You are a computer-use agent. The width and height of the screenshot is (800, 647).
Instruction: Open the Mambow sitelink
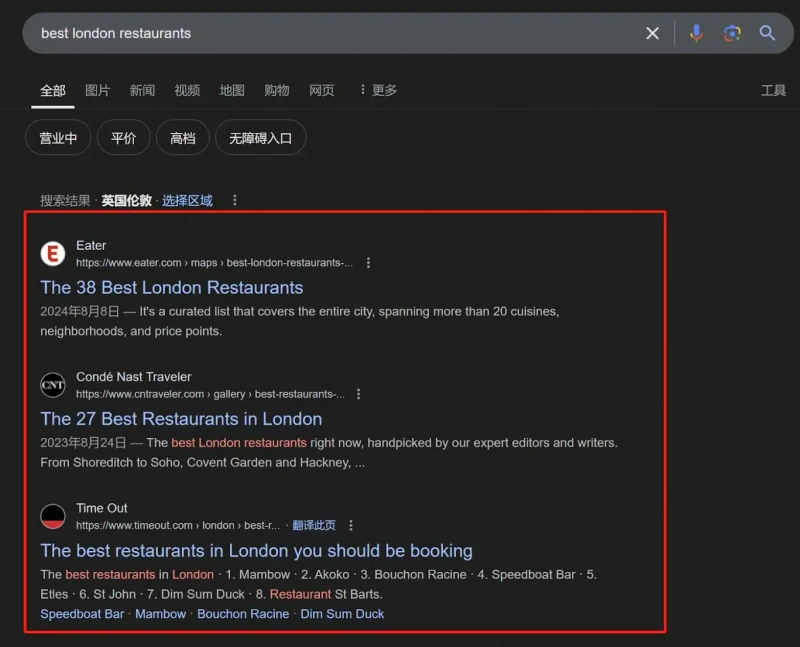pos(160,614)
